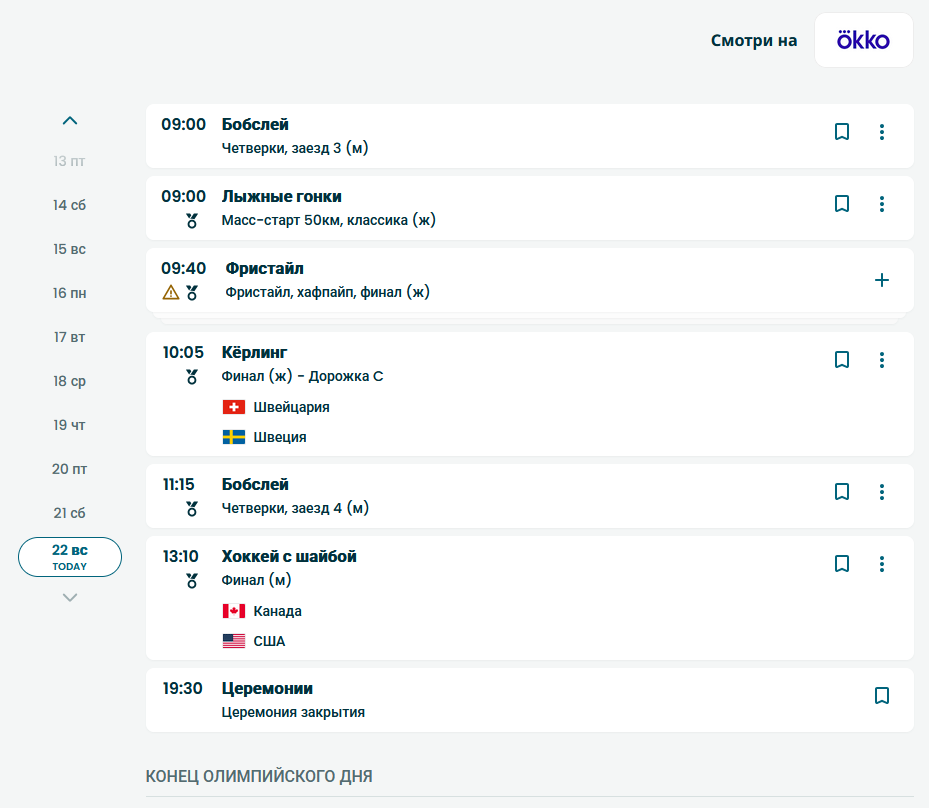Expand the Фристайл event with plus
Image resolution: width=929 pixels, height=808 pixels.
[x=881, y=280]
